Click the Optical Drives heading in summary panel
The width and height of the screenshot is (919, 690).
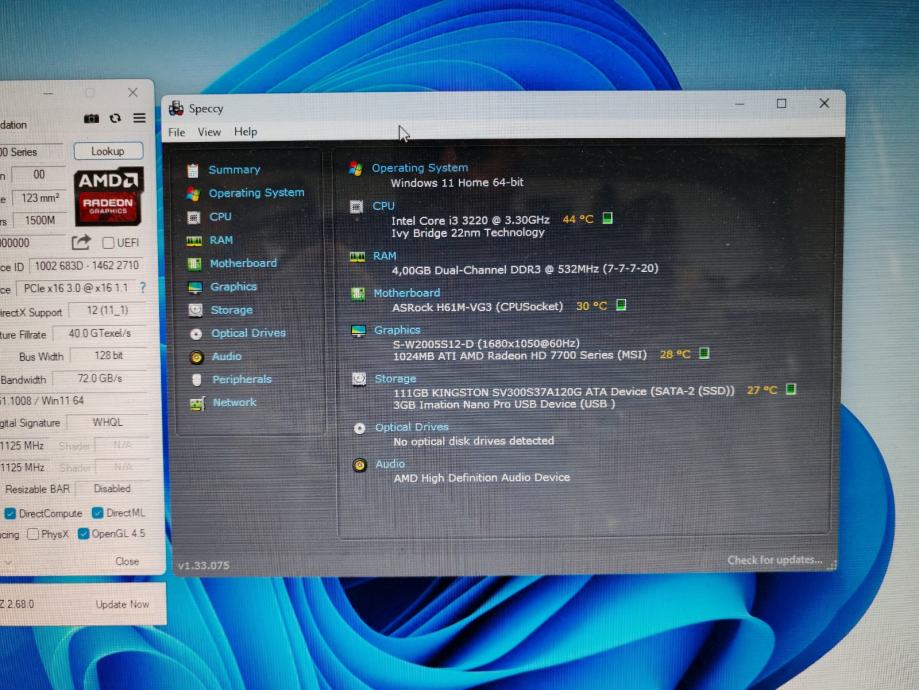pos(412,427)
